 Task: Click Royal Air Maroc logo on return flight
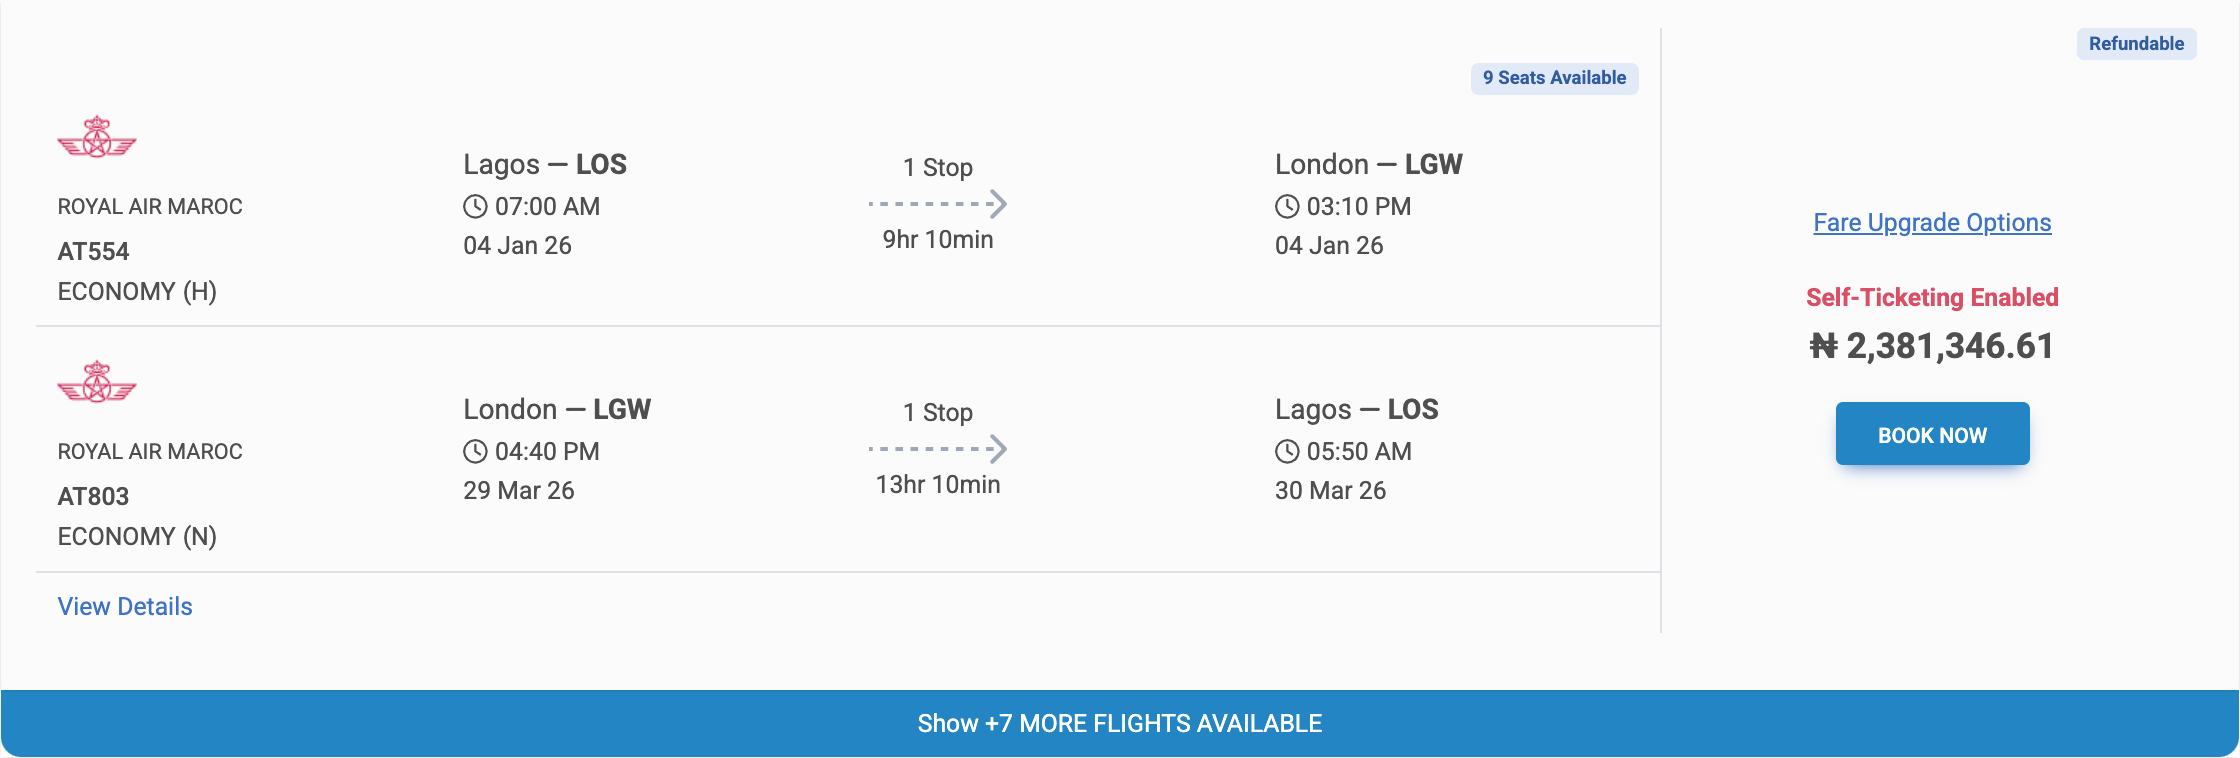coord(97,382)
